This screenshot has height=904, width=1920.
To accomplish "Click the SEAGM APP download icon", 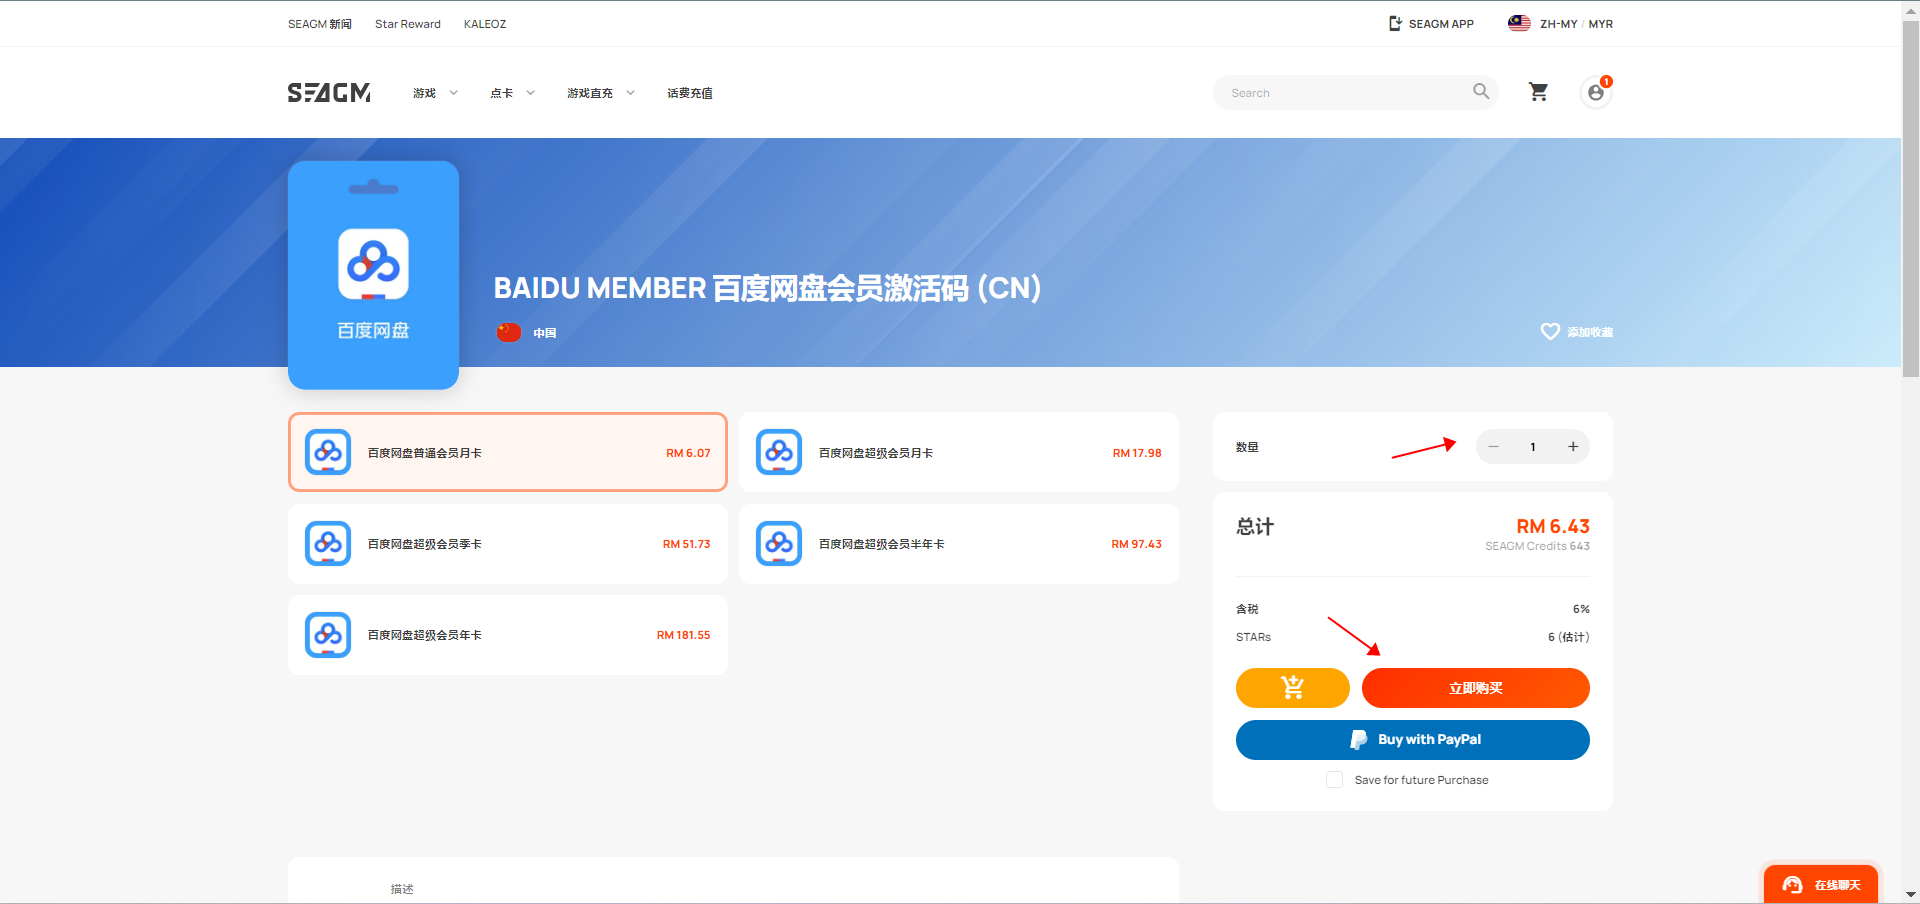I will coord(1395,23).
